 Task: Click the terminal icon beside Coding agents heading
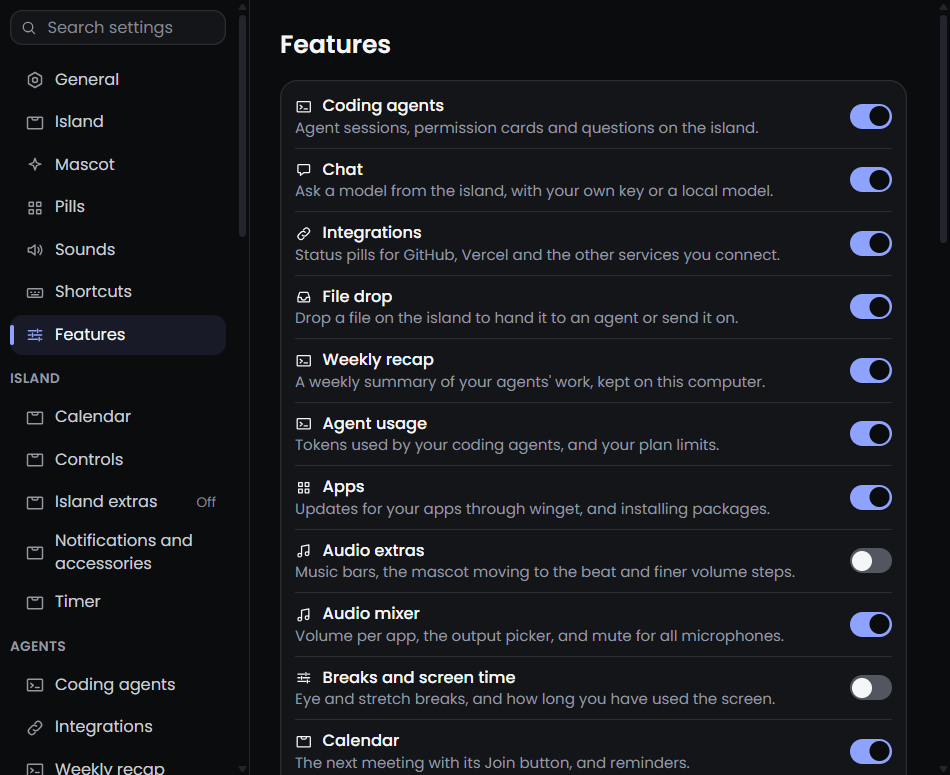coord(304,107)
